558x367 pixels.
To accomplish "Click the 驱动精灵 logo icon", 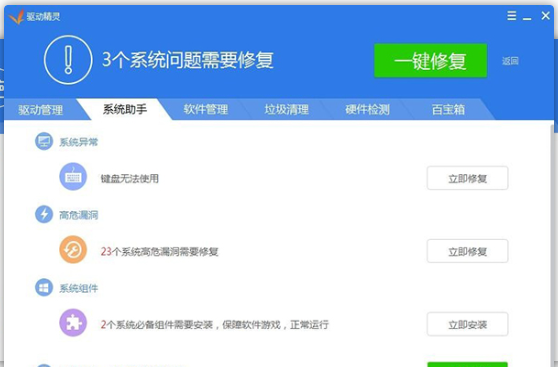I will [16, 17].
